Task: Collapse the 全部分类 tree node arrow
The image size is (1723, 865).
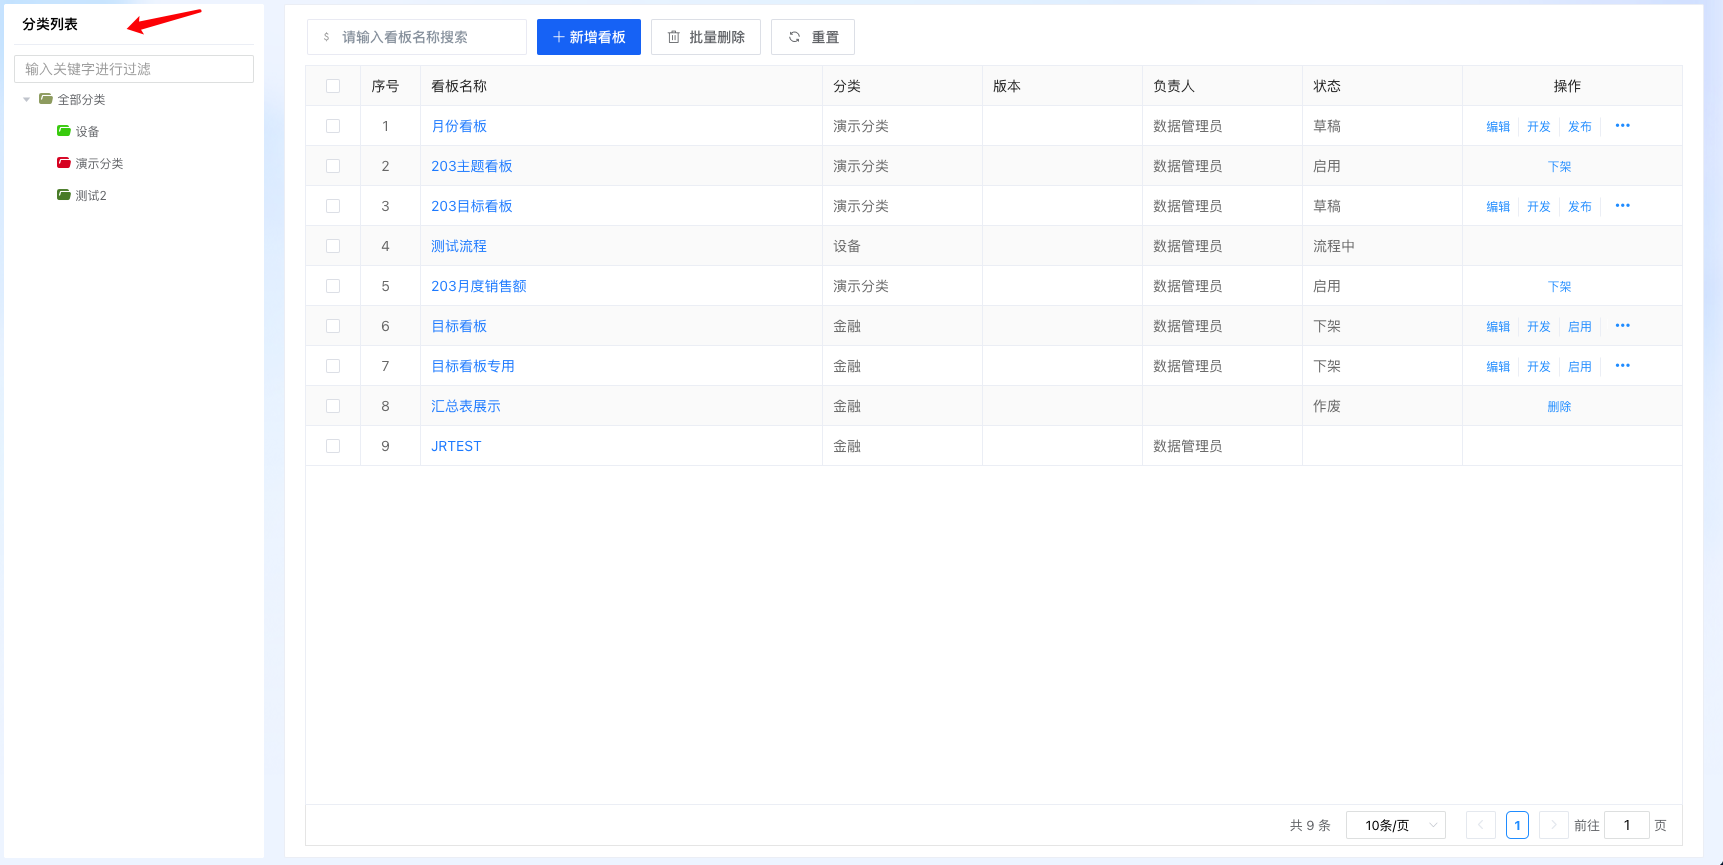Action: click(27, 99)
